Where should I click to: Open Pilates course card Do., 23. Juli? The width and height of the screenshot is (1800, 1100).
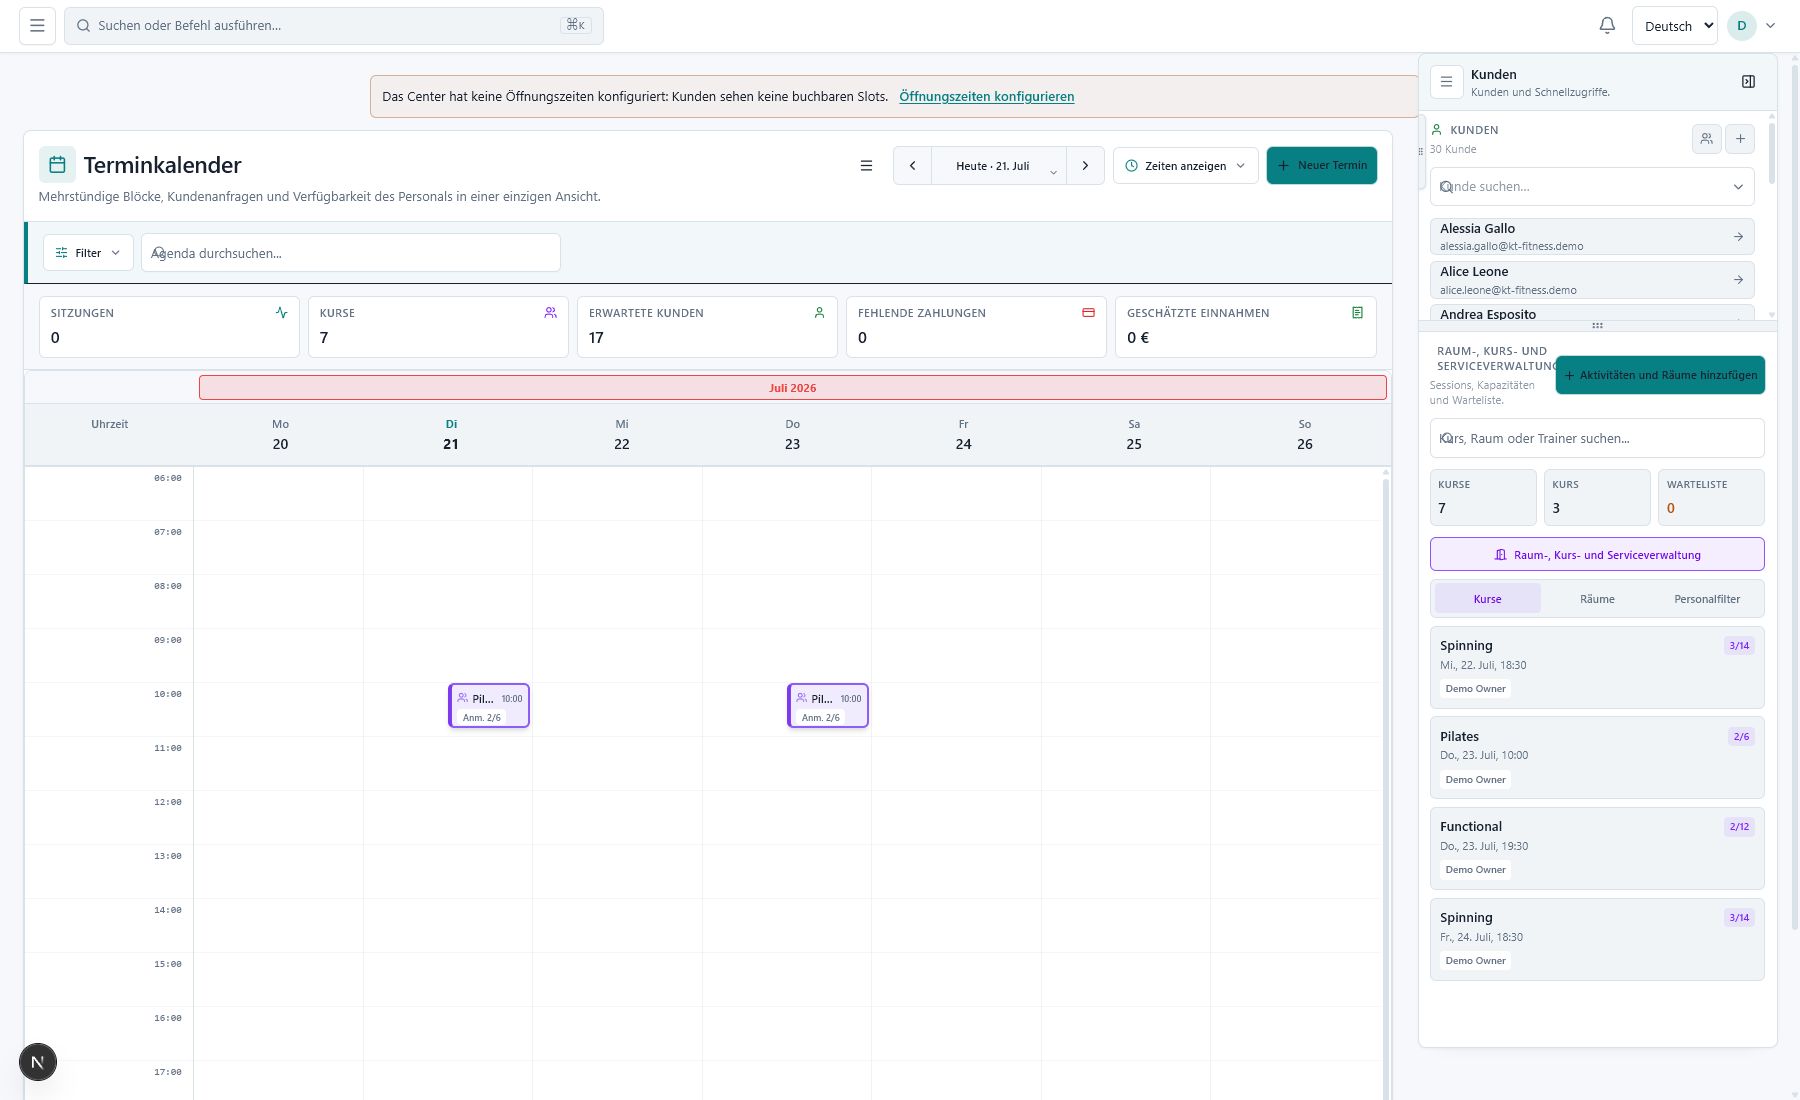[x=1597, y=757]
